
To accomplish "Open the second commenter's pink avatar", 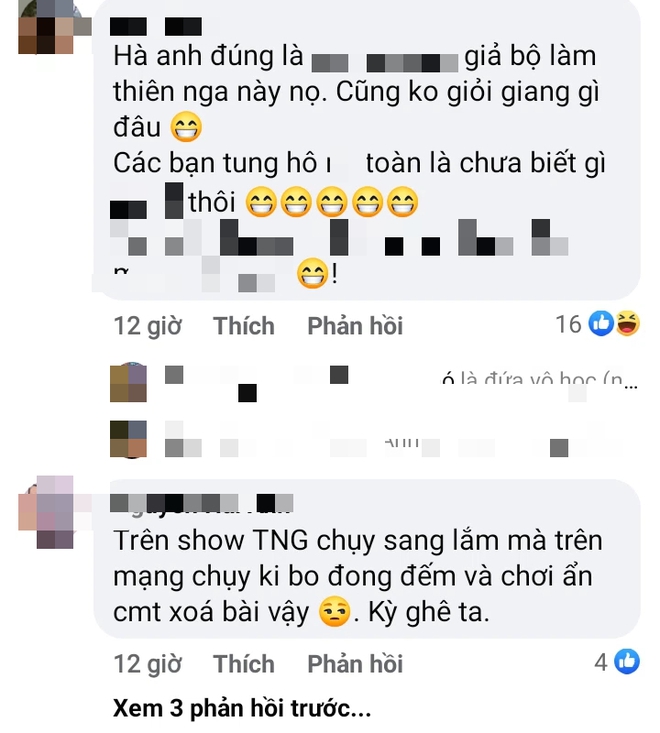I will (x=46, y=512).
